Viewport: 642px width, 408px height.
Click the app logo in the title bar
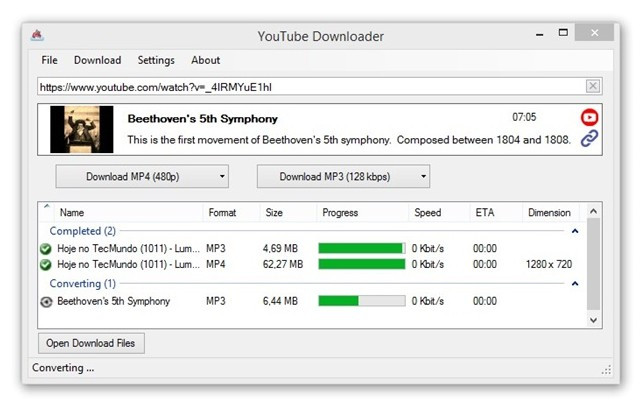[x=37, y=36]
